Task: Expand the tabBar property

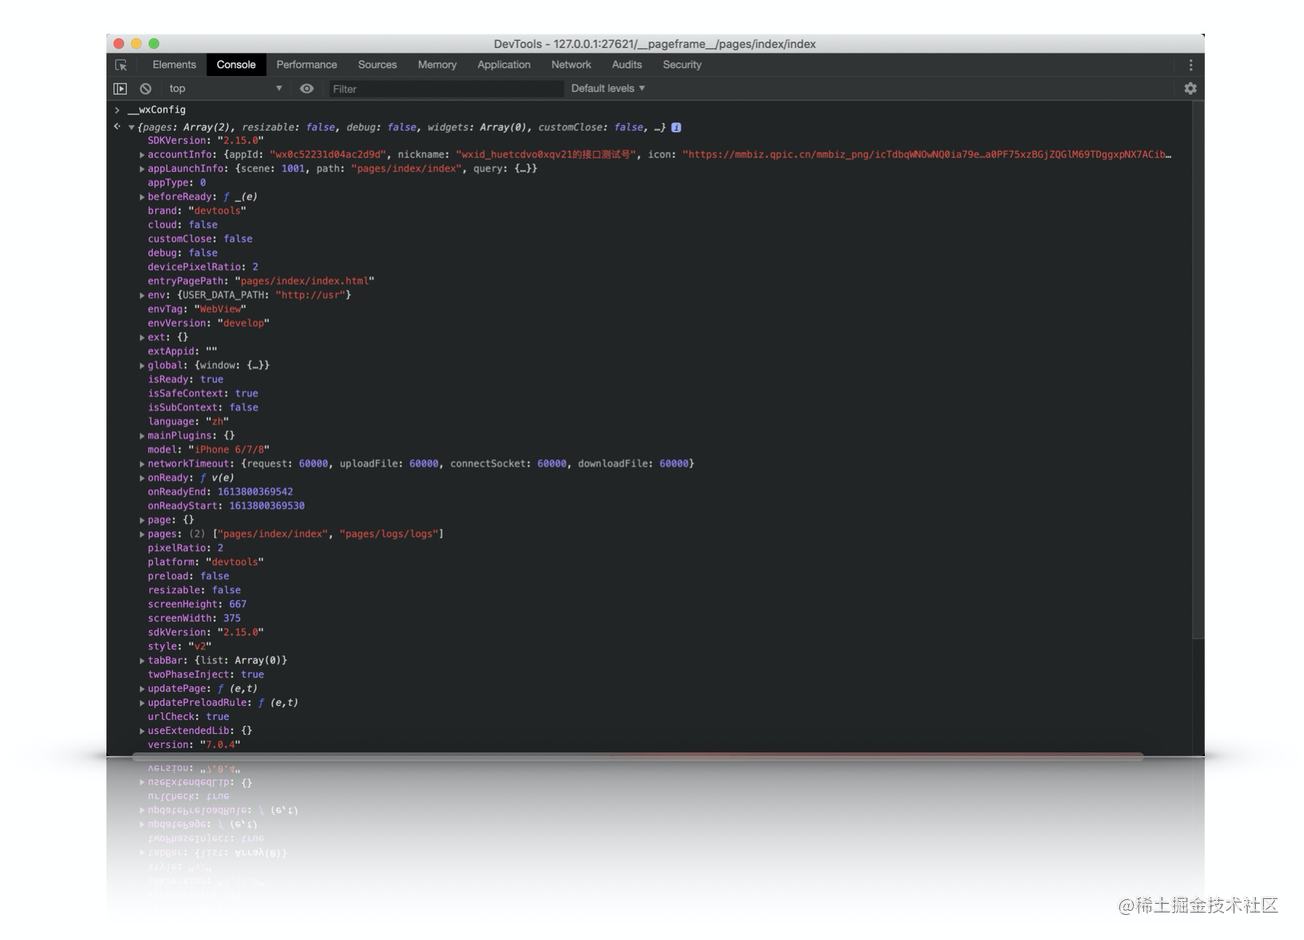Action: click(142, 661)
